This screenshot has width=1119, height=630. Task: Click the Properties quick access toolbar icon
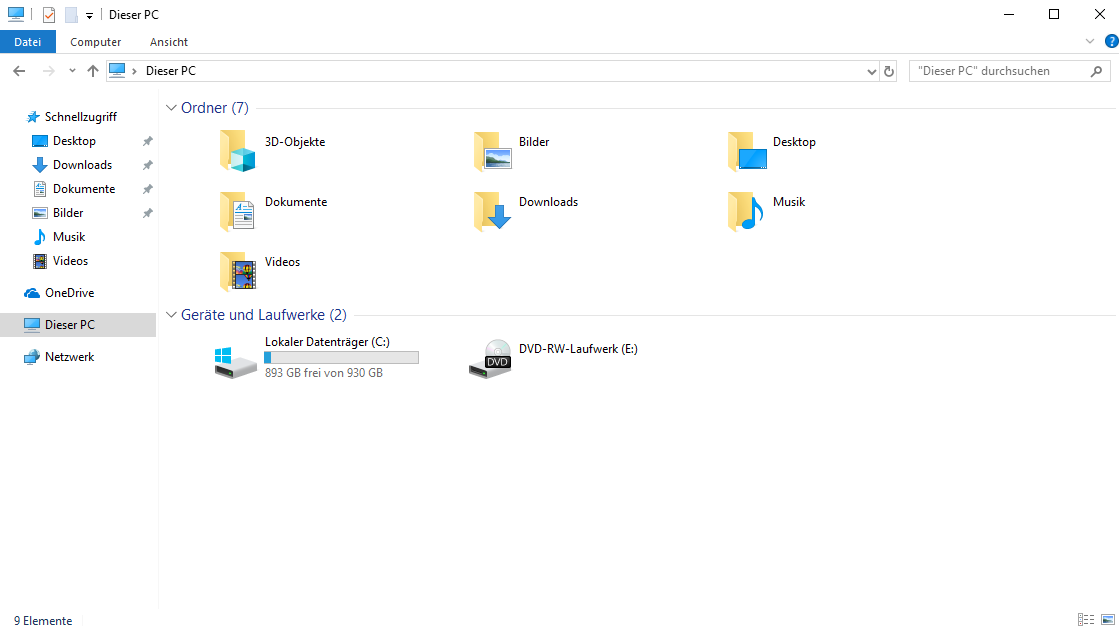49,14
